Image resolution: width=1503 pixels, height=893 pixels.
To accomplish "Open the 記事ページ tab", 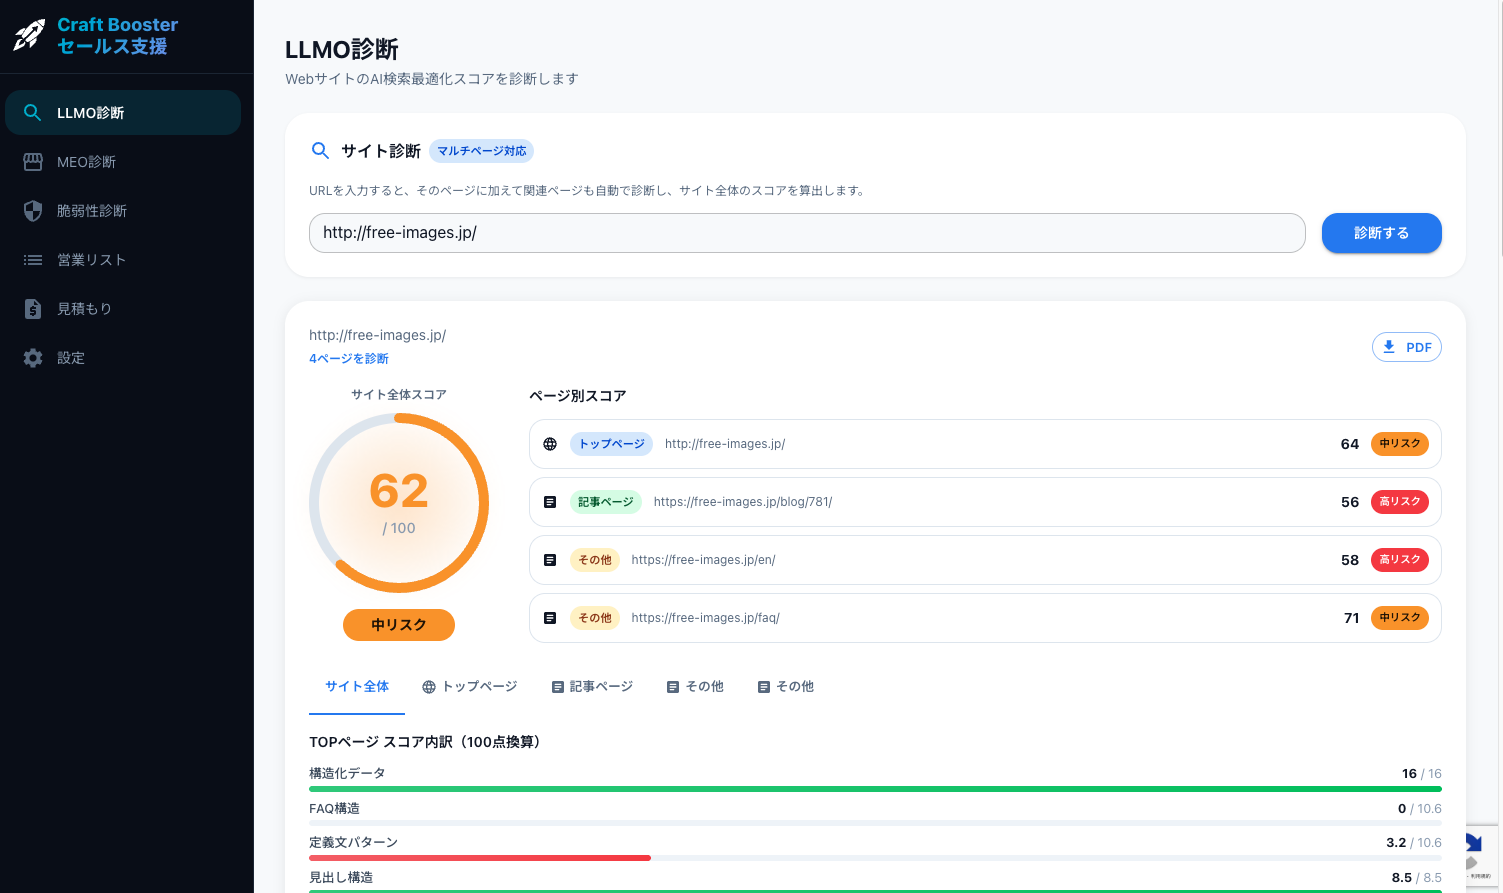I will pyautogui.click(x=592, y=686).
